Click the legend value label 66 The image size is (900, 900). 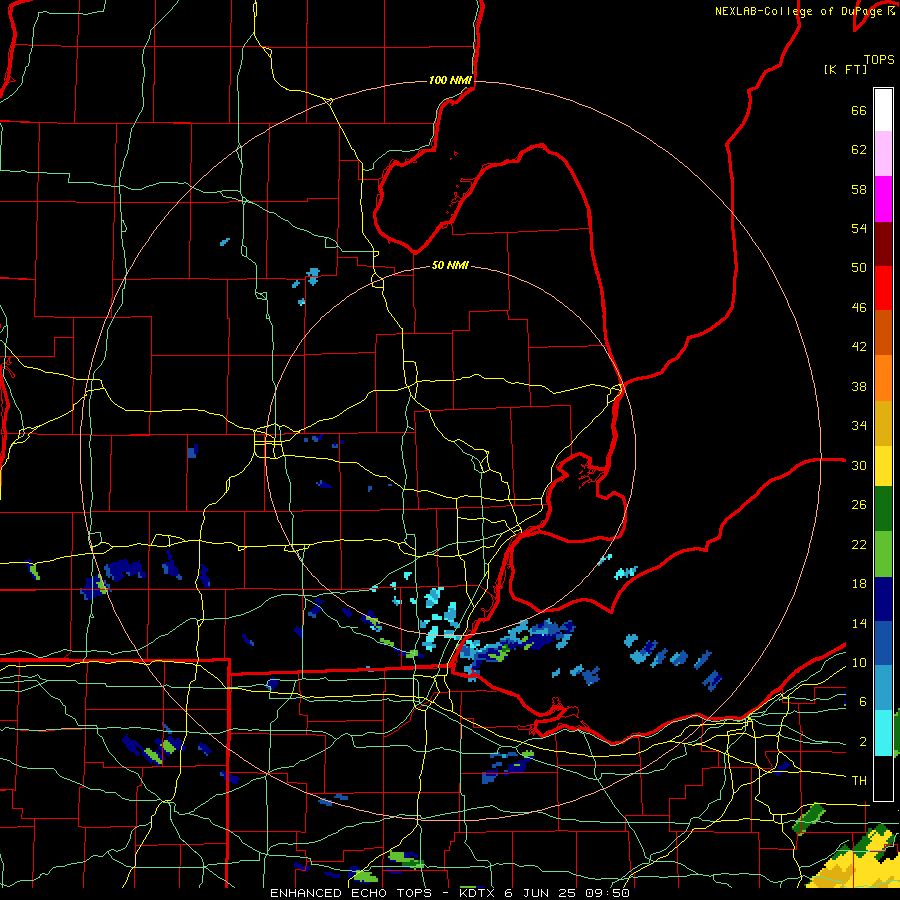(x=859, y=110)
